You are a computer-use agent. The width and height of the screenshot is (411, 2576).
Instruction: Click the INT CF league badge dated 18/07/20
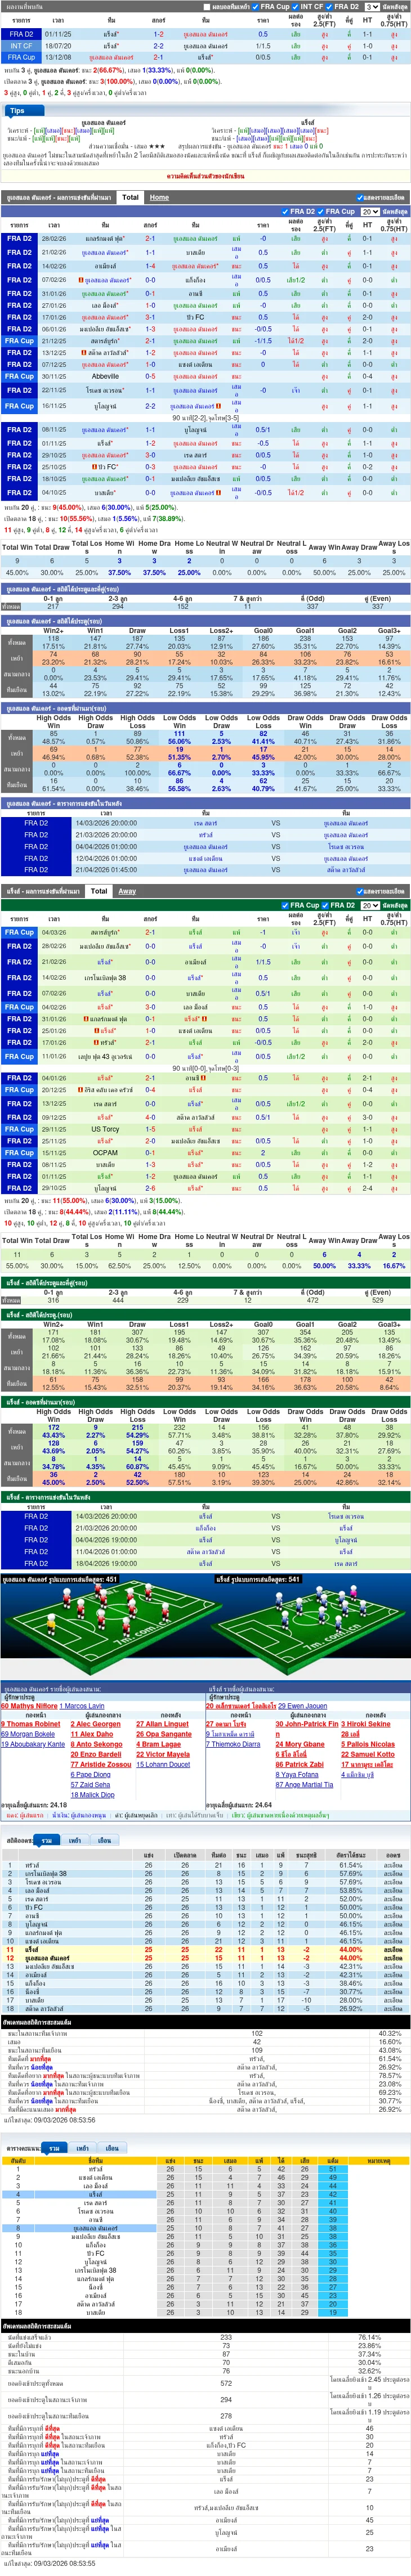(20, 46)
